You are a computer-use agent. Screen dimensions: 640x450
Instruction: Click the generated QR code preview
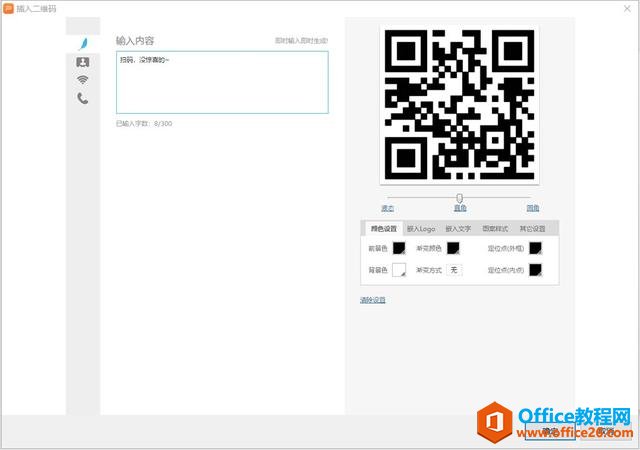click(459, 105)
